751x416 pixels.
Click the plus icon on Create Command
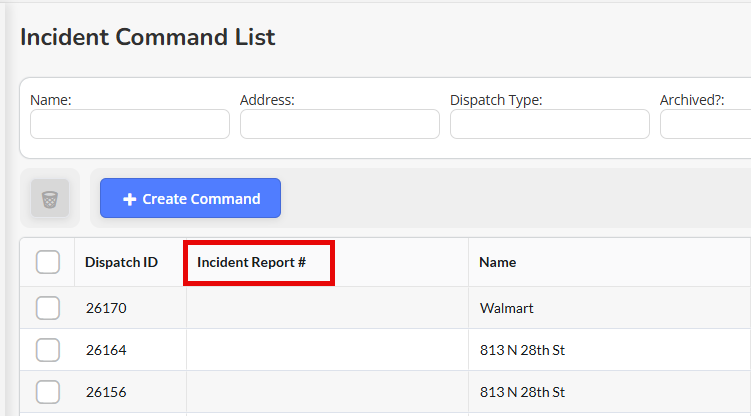point(129,199)
